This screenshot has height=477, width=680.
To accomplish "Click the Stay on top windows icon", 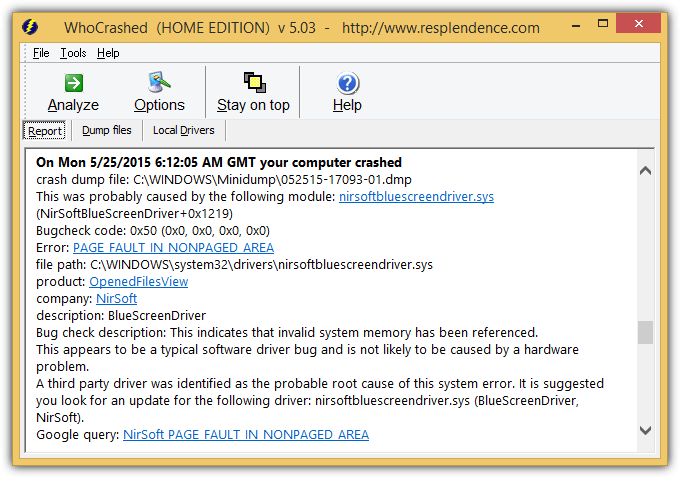I will (255, 82).
